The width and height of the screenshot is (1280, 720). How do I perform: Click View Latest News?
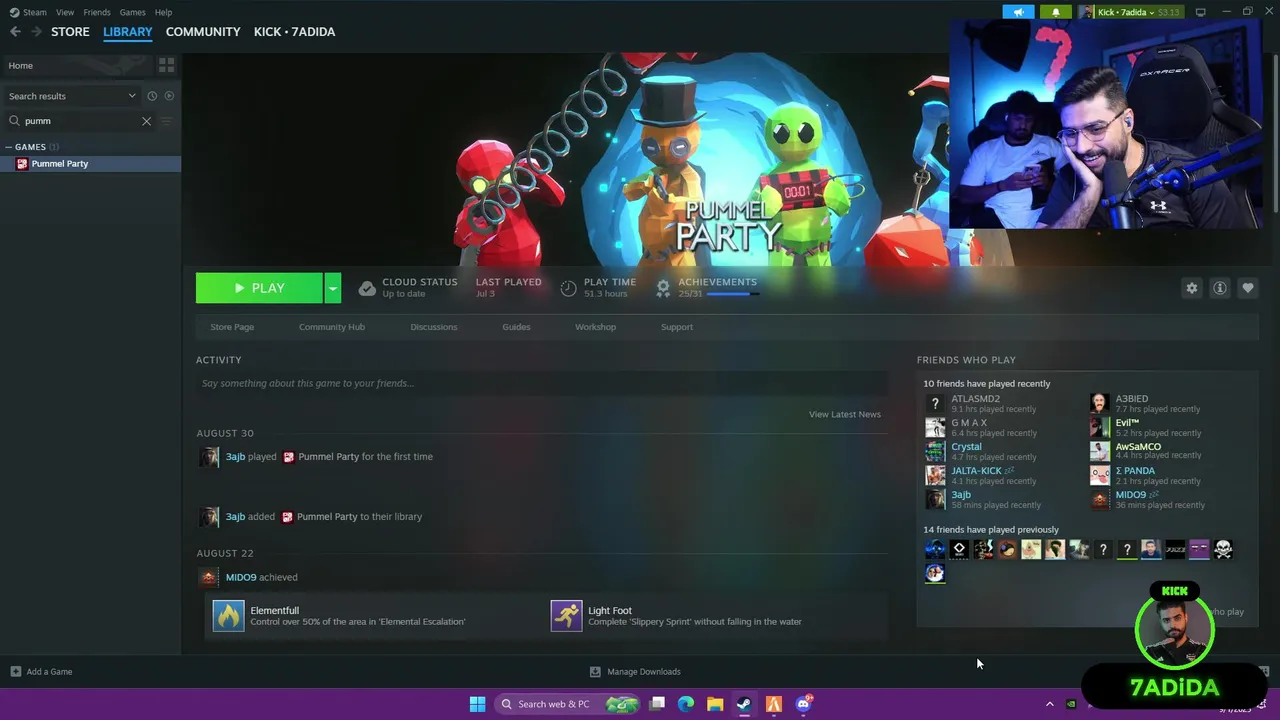845,414
